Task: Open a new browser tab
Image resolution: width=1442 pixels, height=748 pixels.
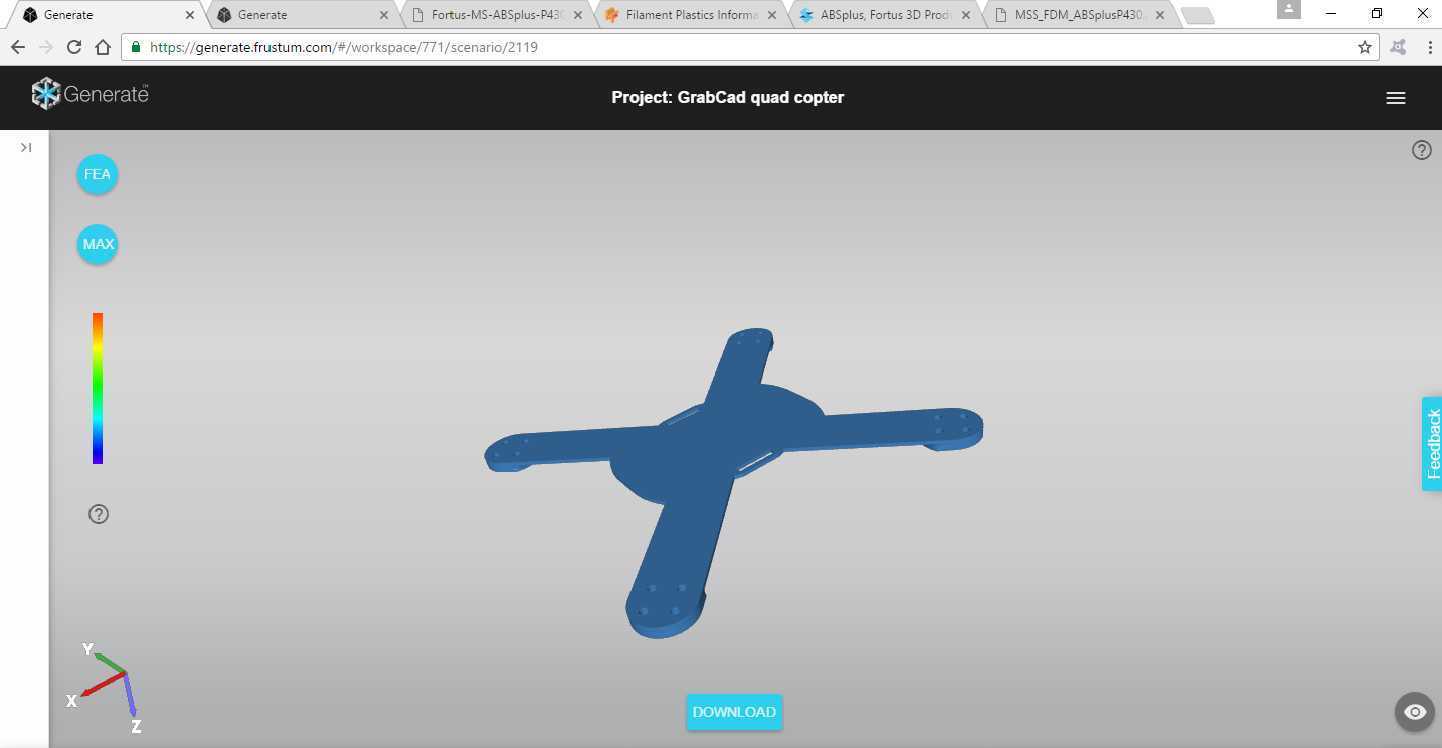Action: coord(1197,16)
